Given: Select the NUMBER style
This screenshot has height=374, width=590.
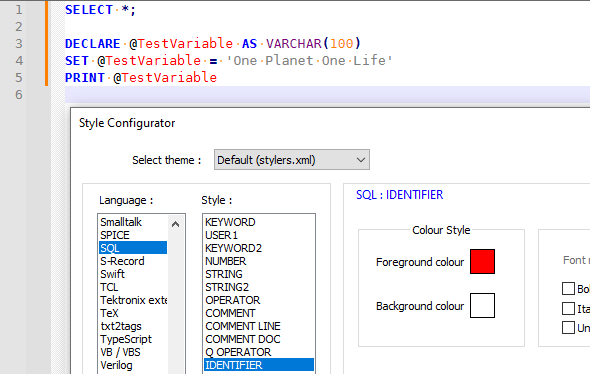Looking at the screenshot, I should point(259,261).
